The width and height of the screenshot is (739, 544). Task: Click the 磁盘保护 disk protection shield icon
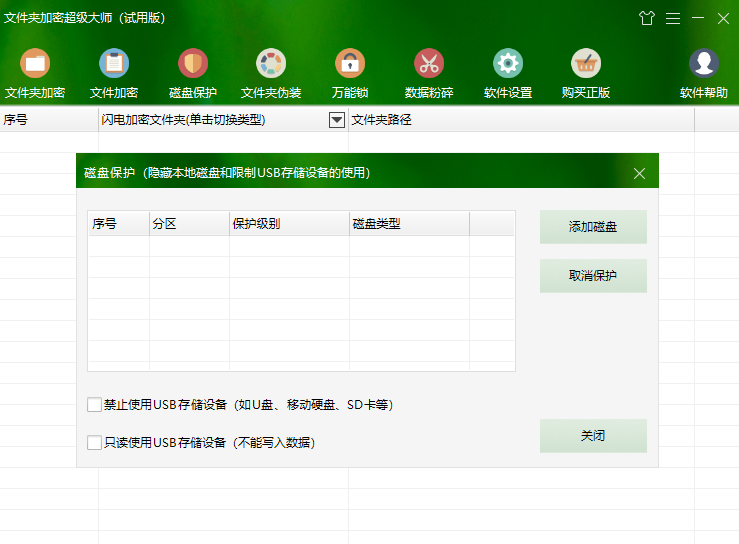pyautogui.click(x=193, y=65)
